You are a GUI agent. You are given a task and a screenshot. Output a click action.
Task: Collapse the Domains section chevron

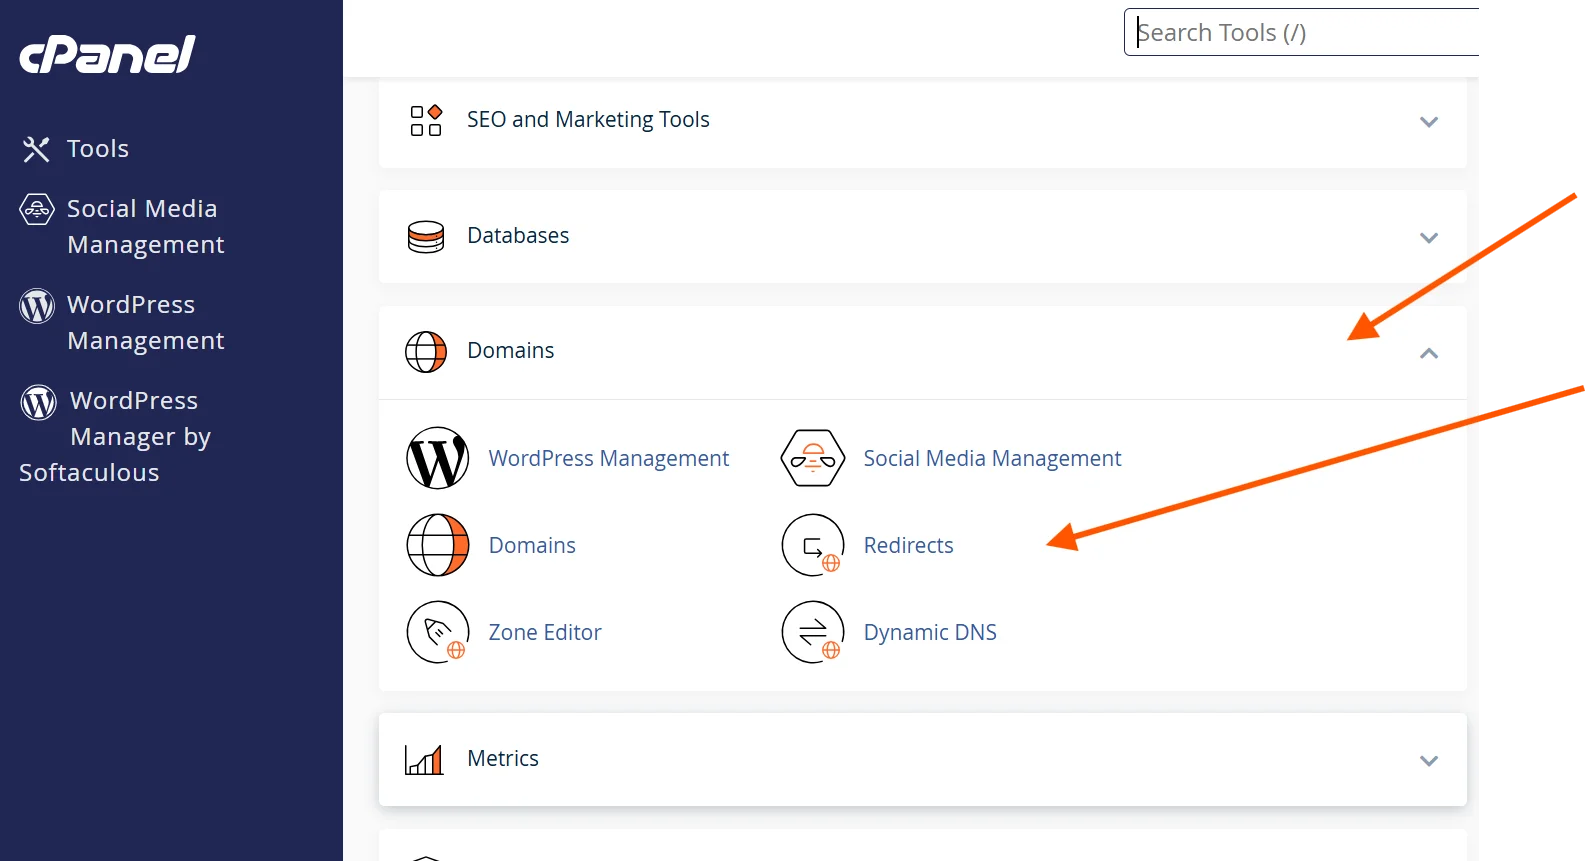(1429, 353)
